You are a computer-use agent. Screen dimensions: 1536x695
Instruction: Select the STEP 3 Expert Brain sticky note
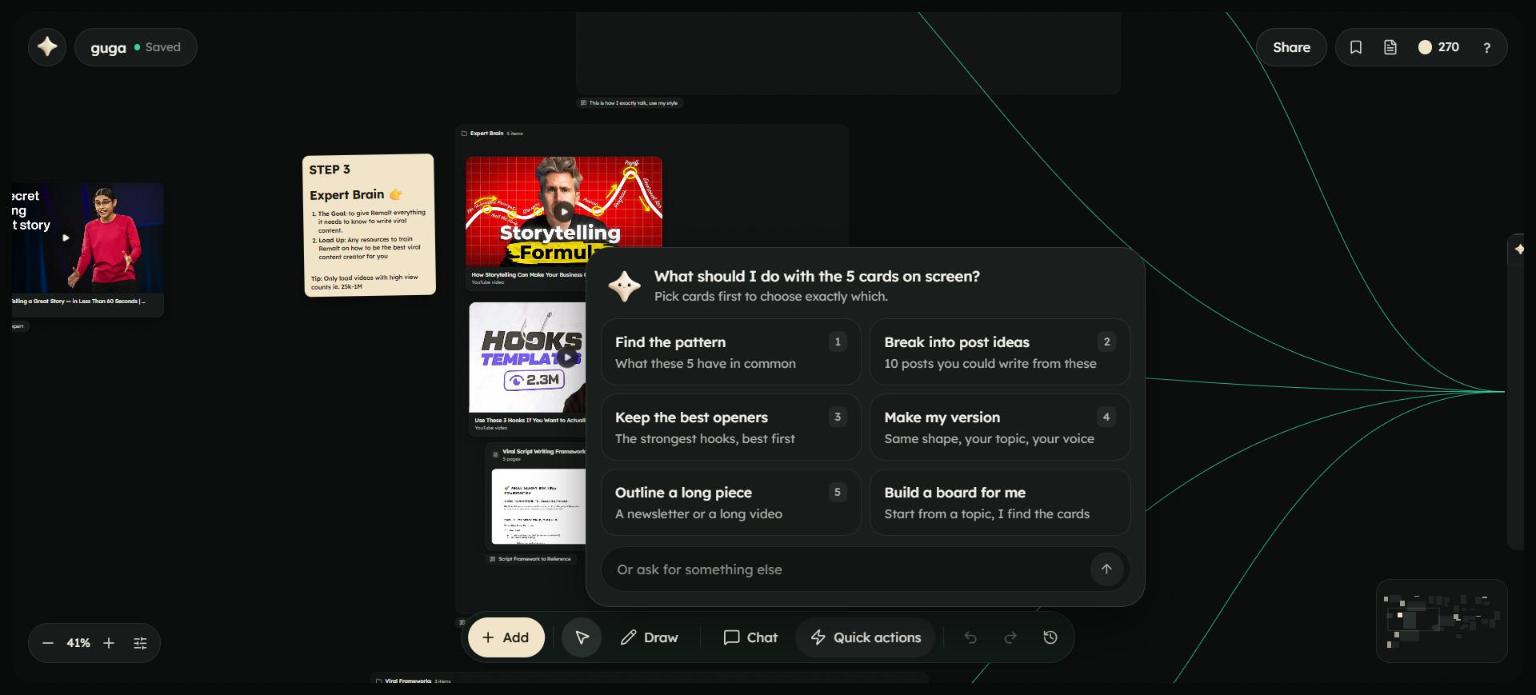369,225
